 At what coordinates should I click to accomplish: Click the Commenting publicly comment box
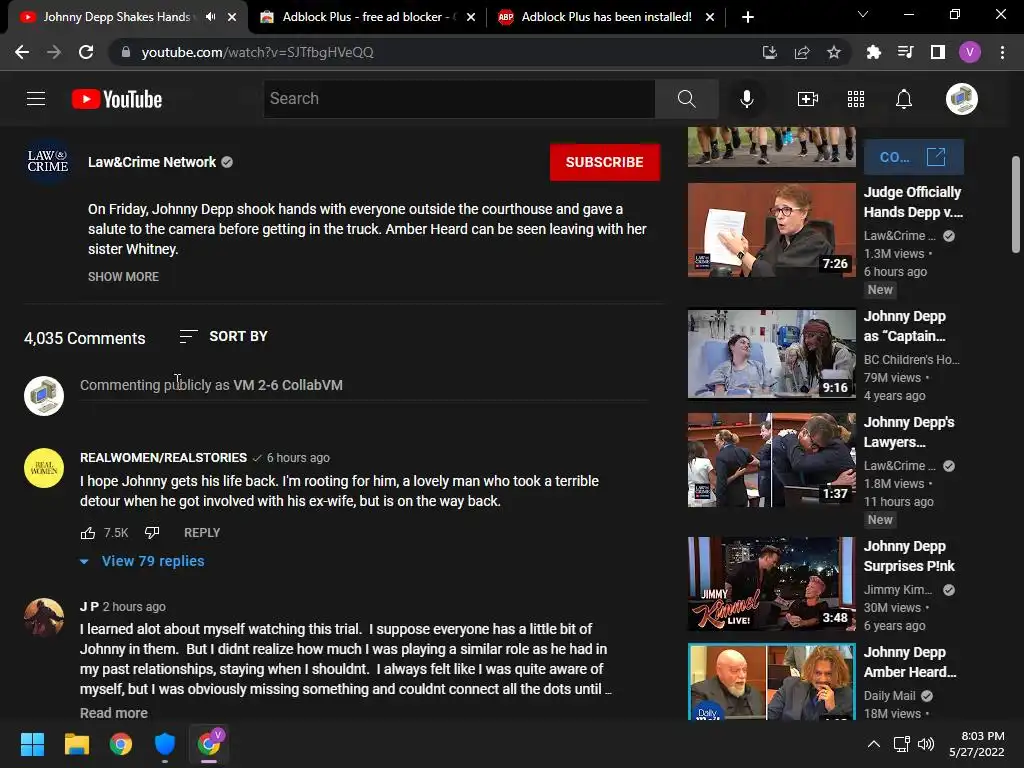tap(364, 385)
